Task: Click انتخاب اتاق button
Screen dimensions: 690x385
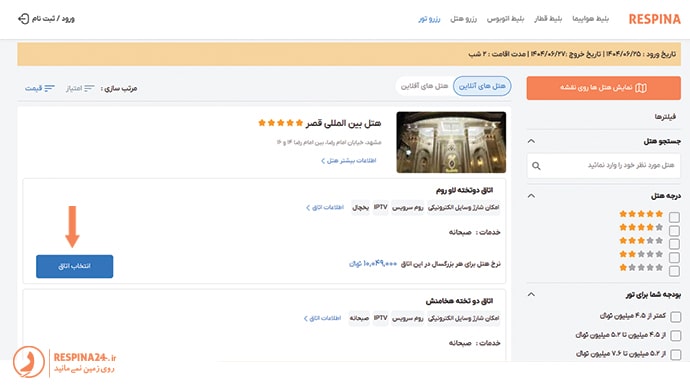Action: pyautogui.click(x=74, y=266)
